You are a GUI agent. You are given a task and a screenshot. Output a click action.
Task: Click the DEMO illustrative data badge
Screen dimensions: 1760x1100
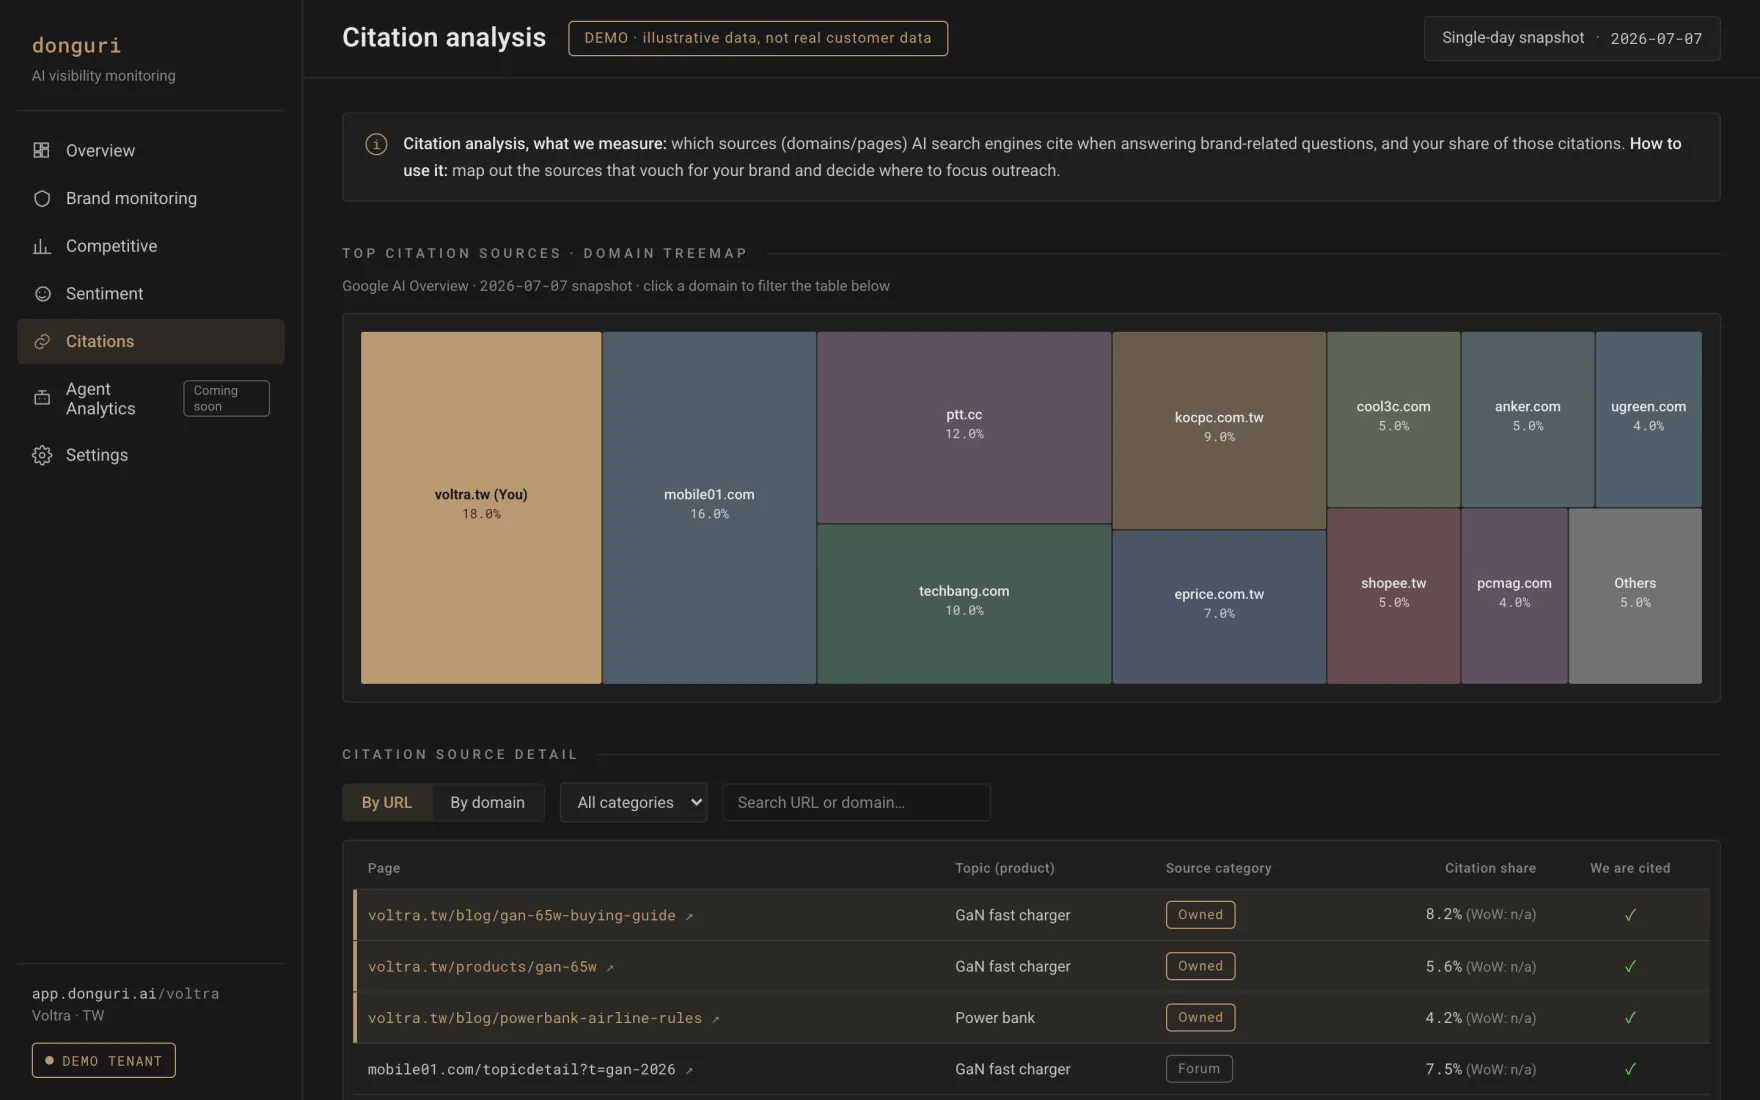point(758,38)
